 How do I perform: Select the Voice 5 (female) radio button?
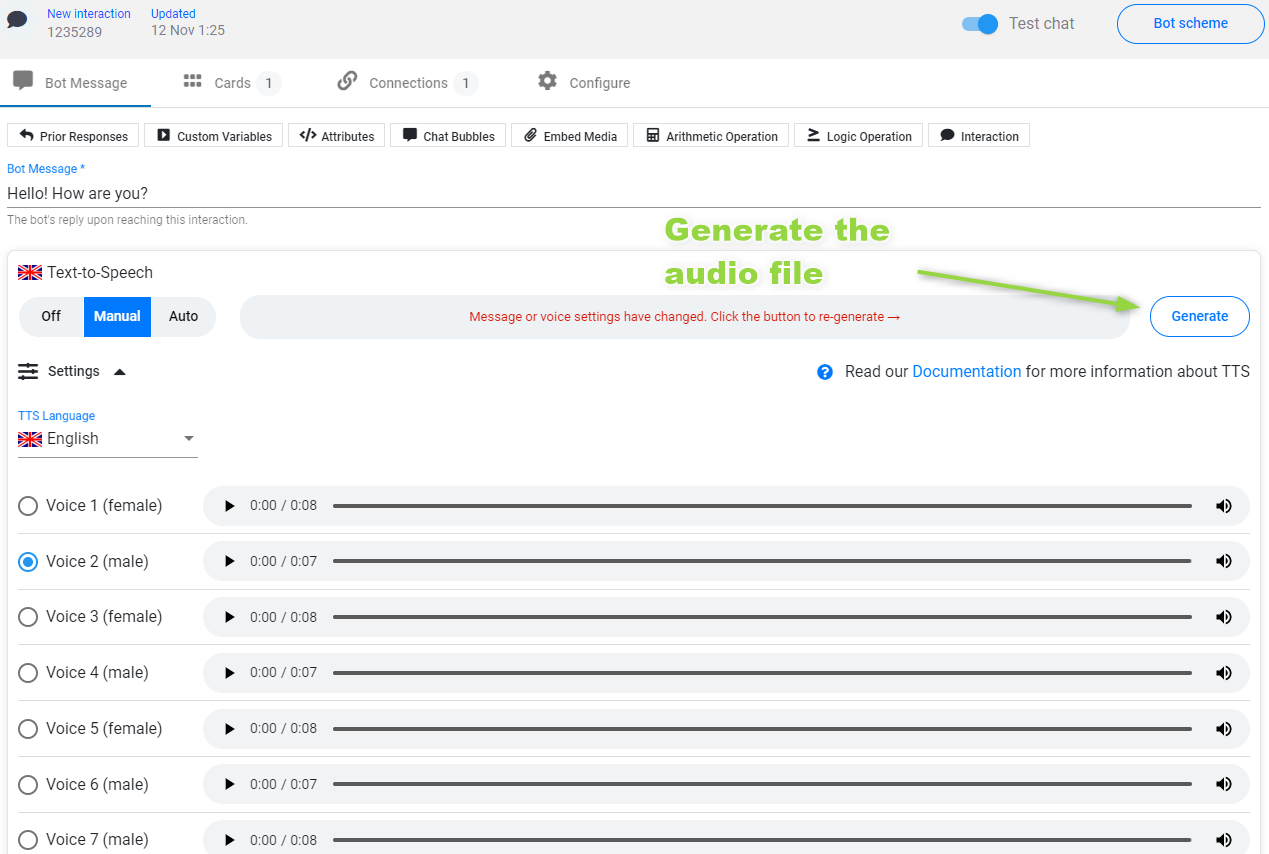[28, 729]
